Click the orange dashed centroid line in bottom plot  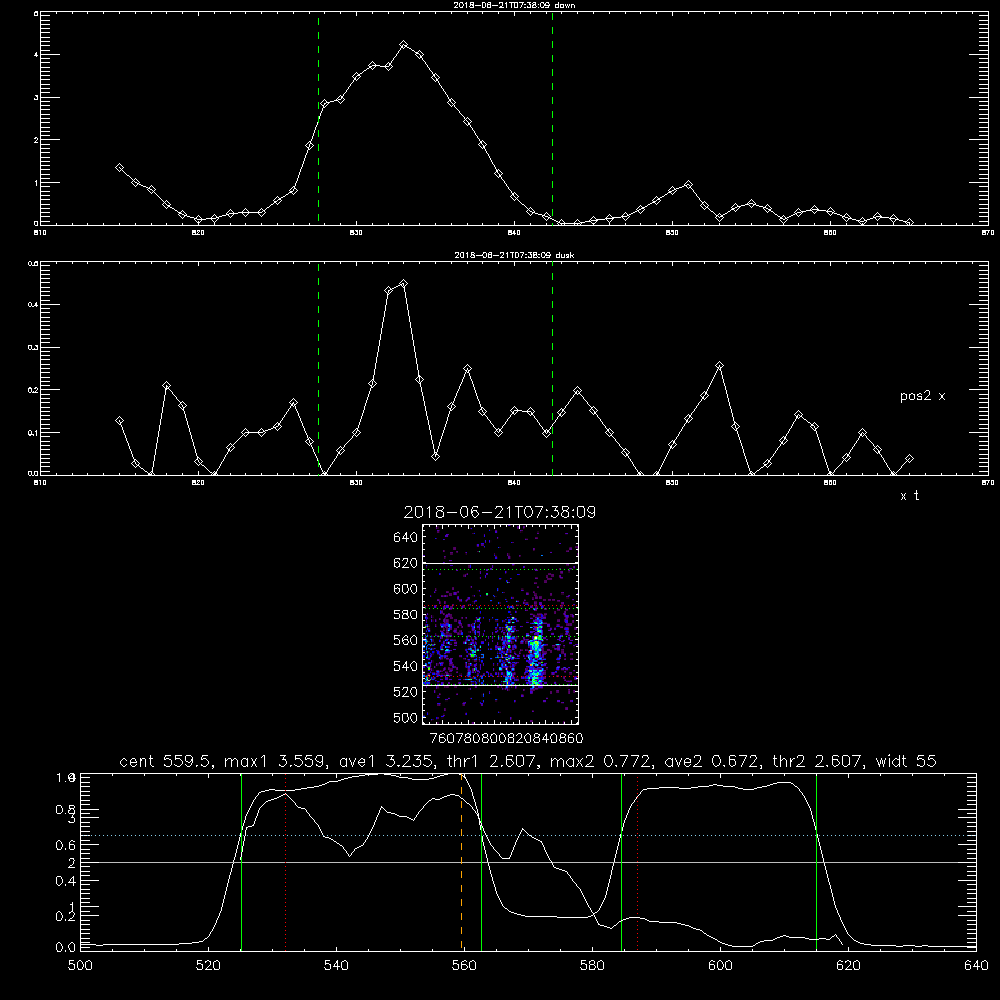(462, 861)
